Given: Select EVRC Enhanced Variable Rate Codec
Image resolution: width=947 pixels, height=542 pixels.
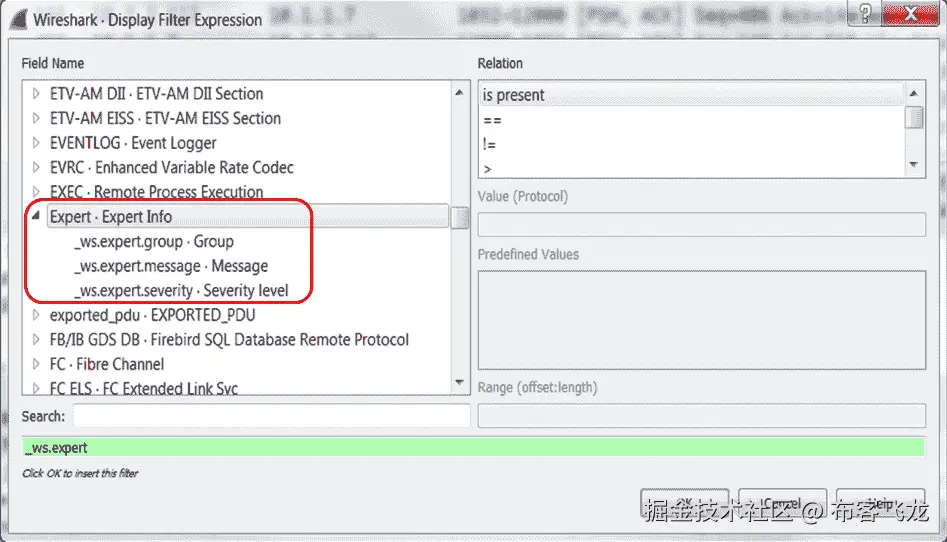Looking at the screenshot, I should pos(172,167).
